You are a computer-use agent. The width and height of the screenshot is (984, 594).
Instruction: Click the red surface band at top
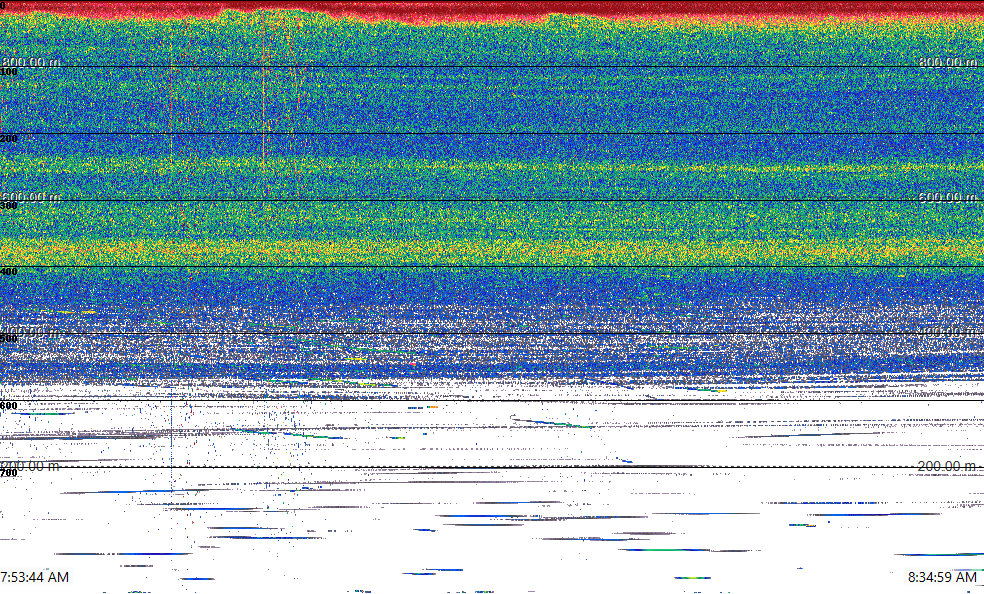(500, 10)
